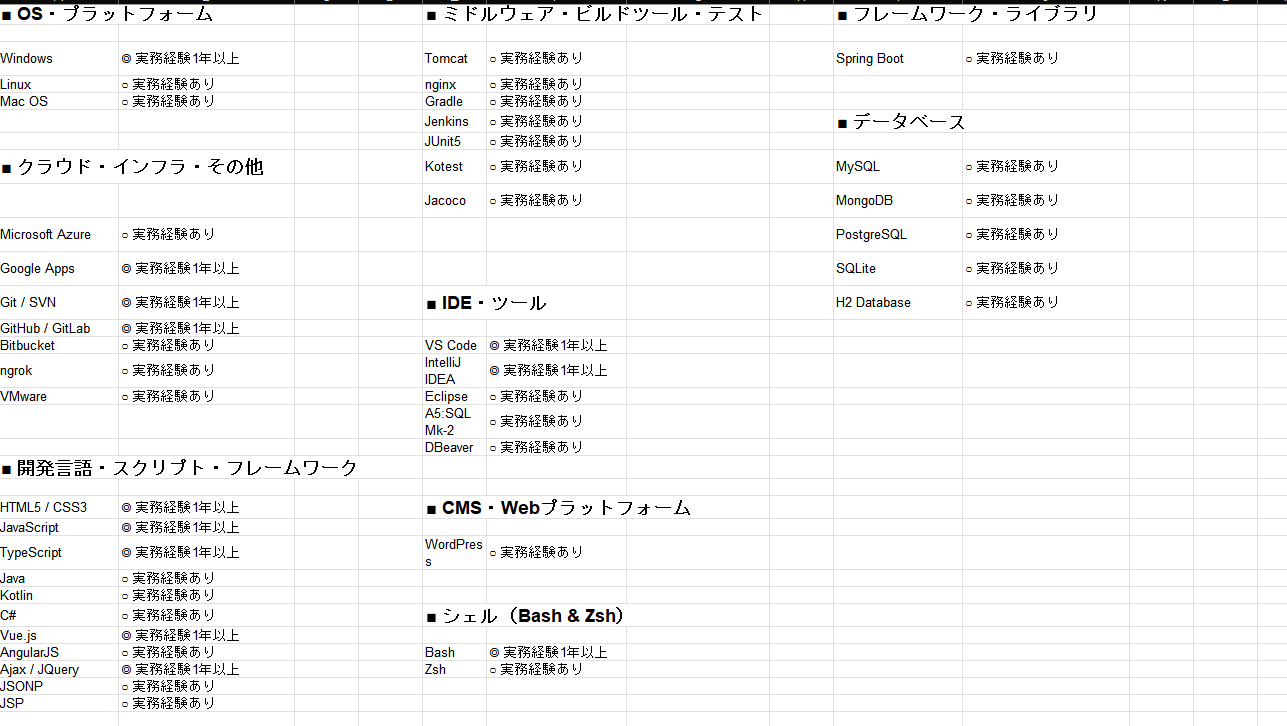Select the WordPress cell
The height and width of the screenshot is (726, 1287).
(x=454, y=553)
